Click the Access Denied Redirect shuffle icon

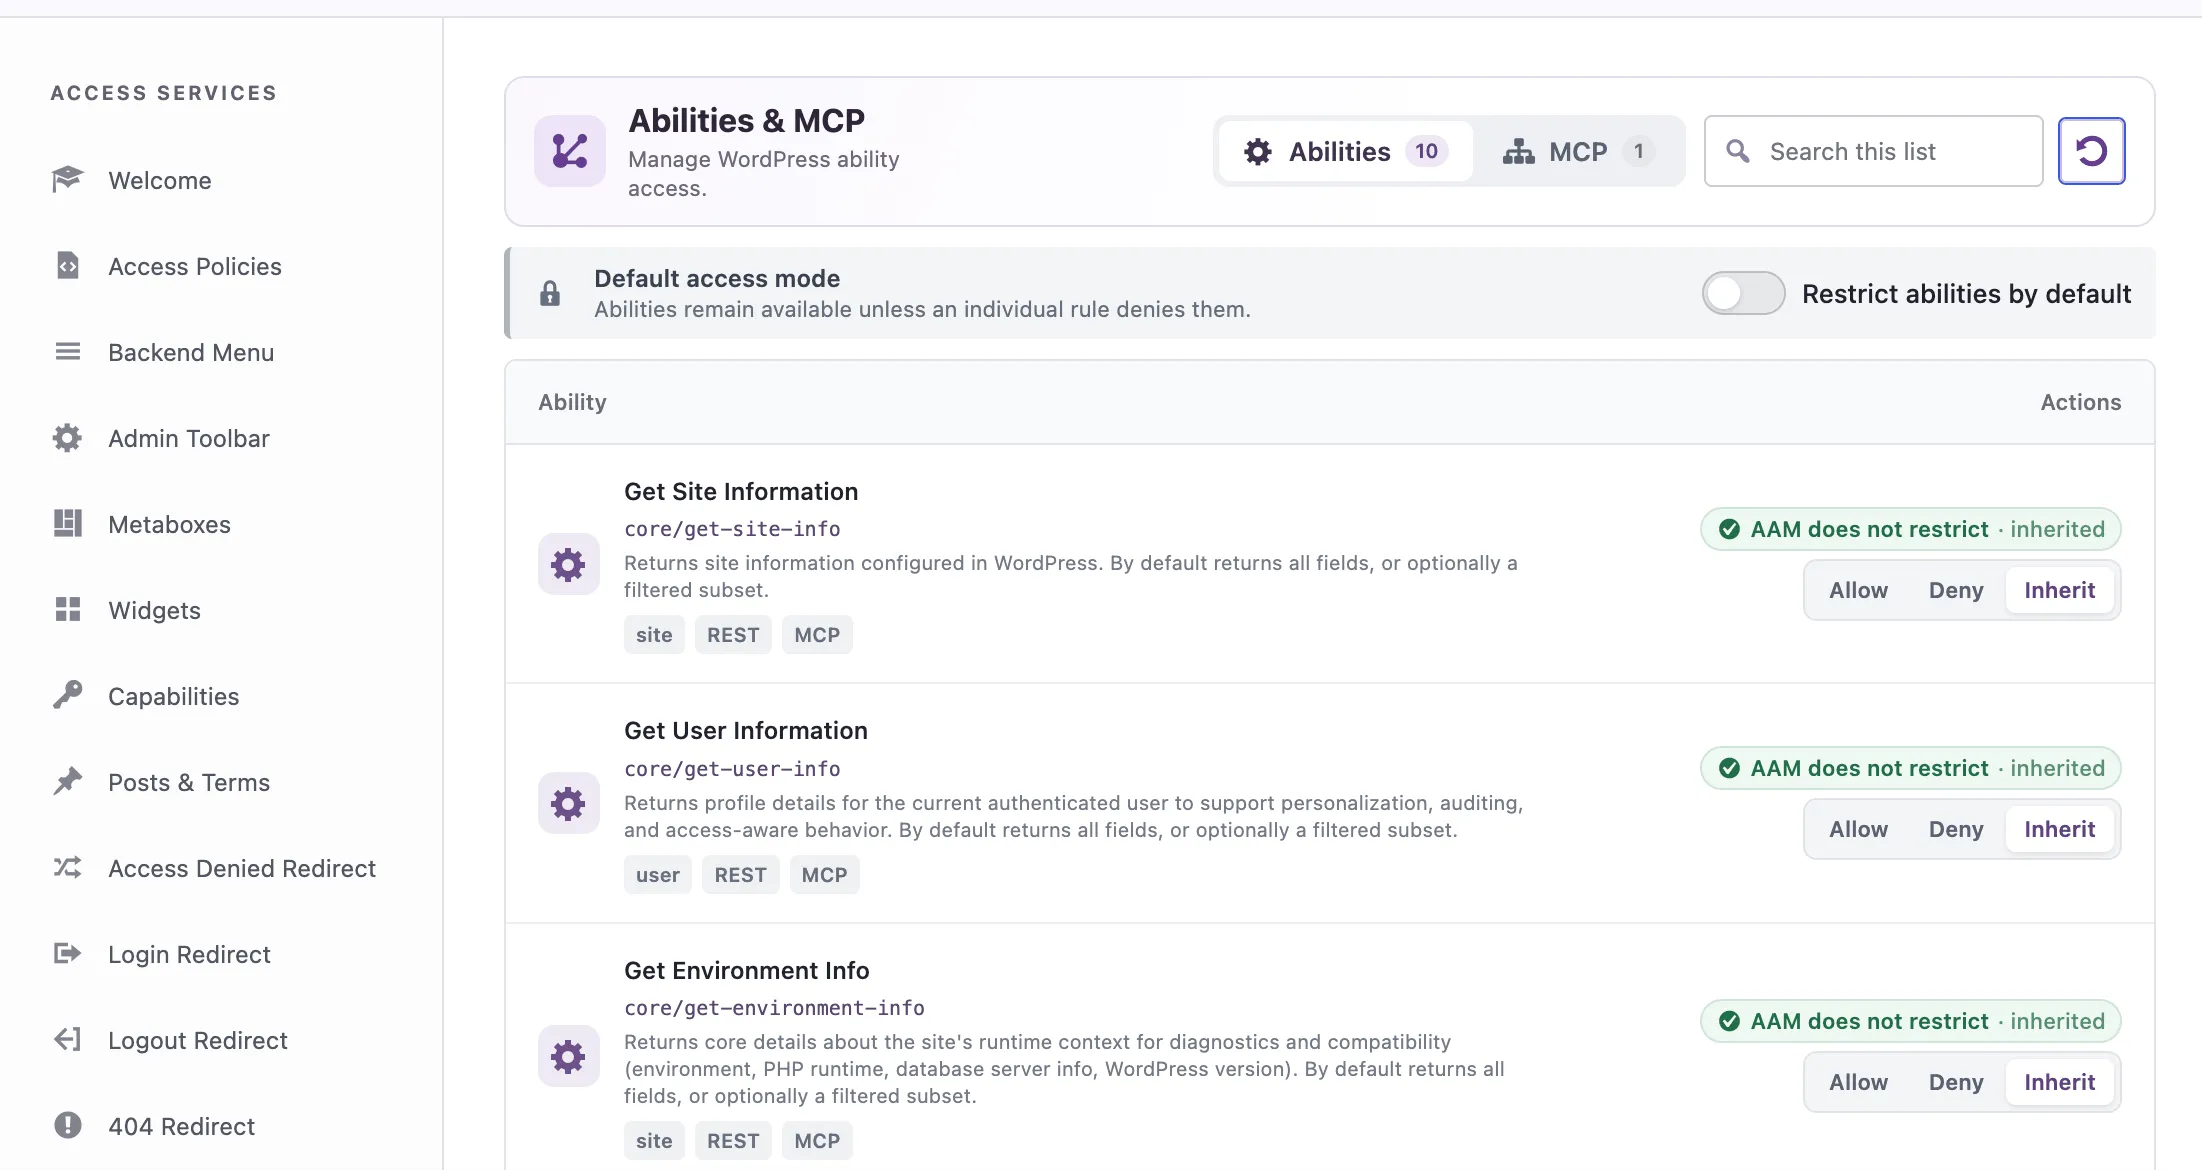67,867
